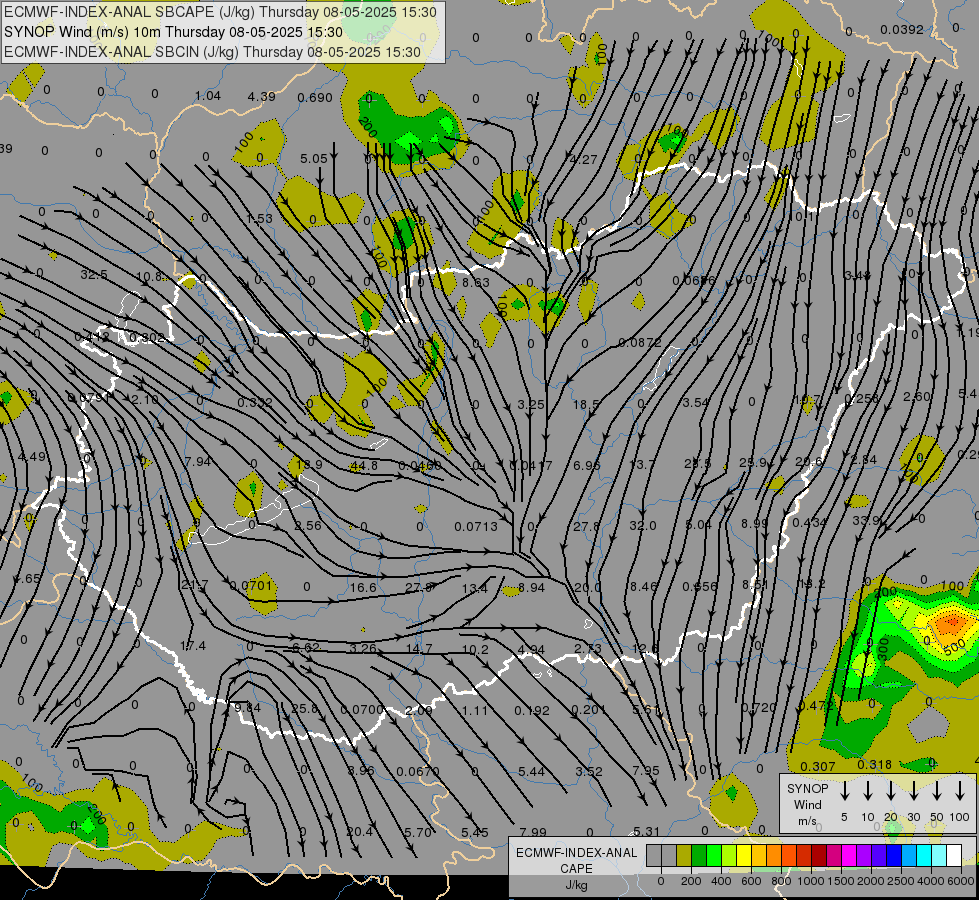Click the map value 0.0701

pyautogui.click(x=251, y=585)
